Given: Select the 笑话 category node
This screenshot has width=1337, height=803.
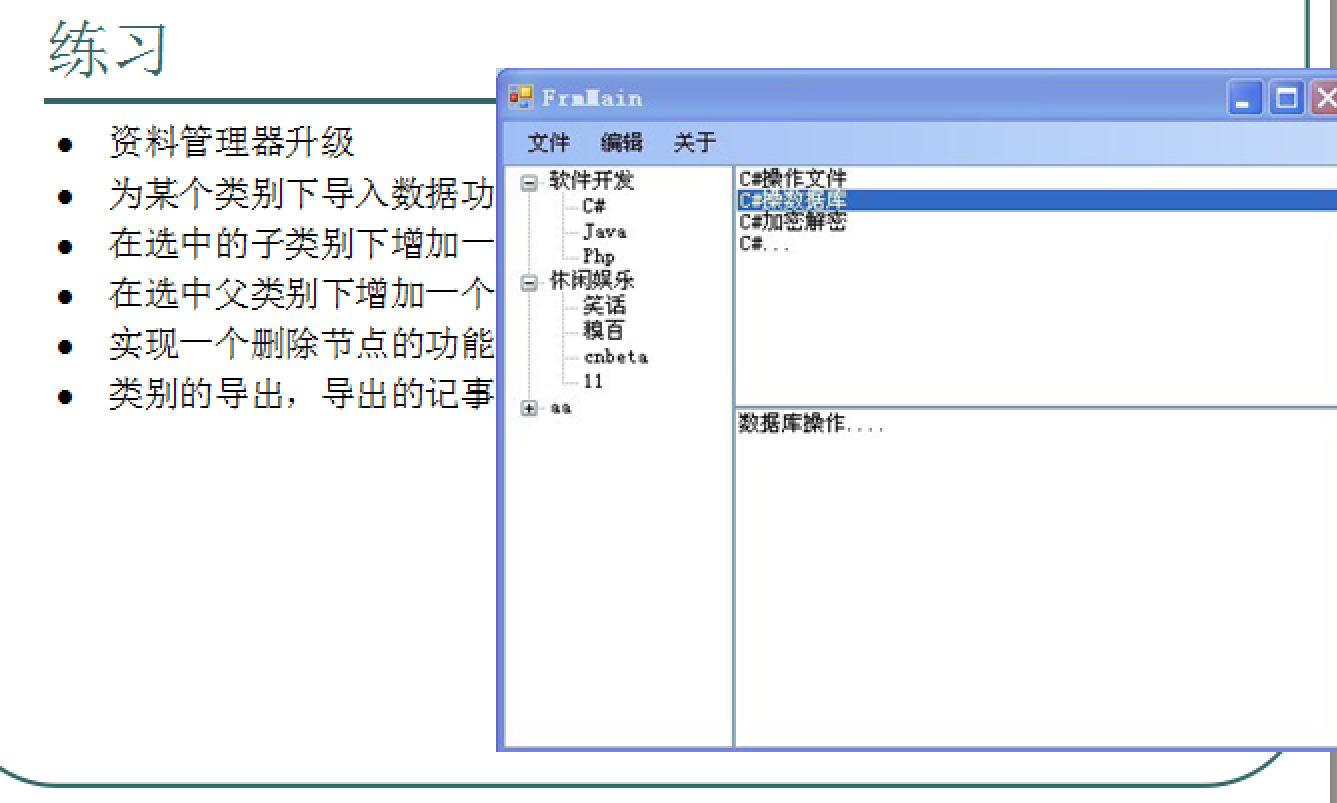Looking at the screenshot, I should tap(604, 306).
